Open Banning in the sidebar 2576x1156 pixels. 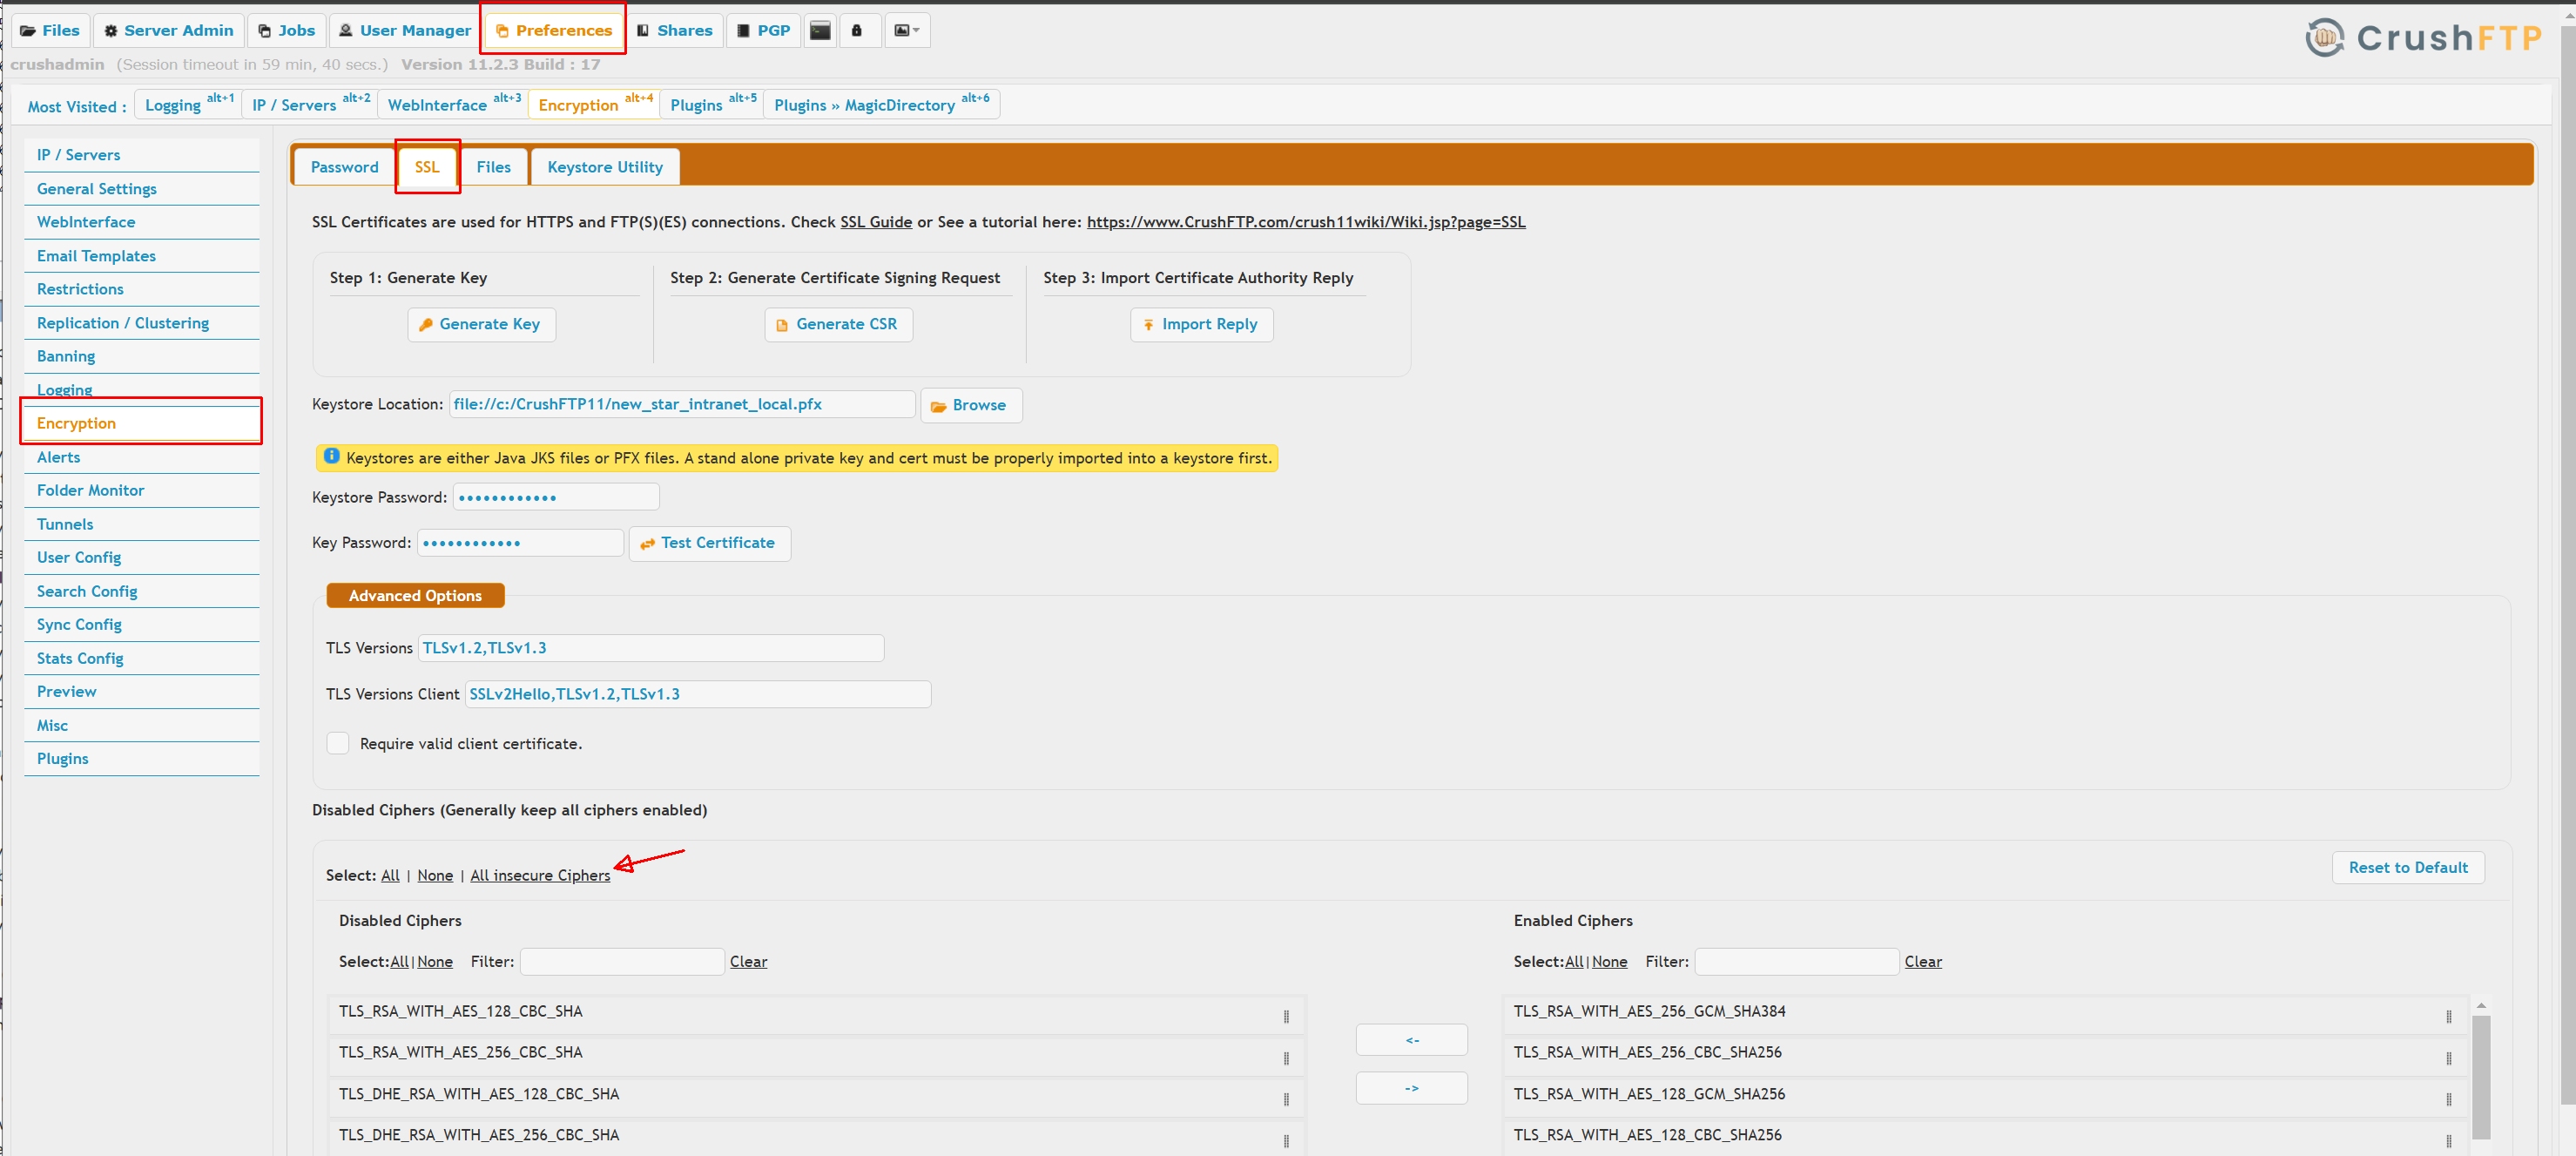tap(141, 356)
